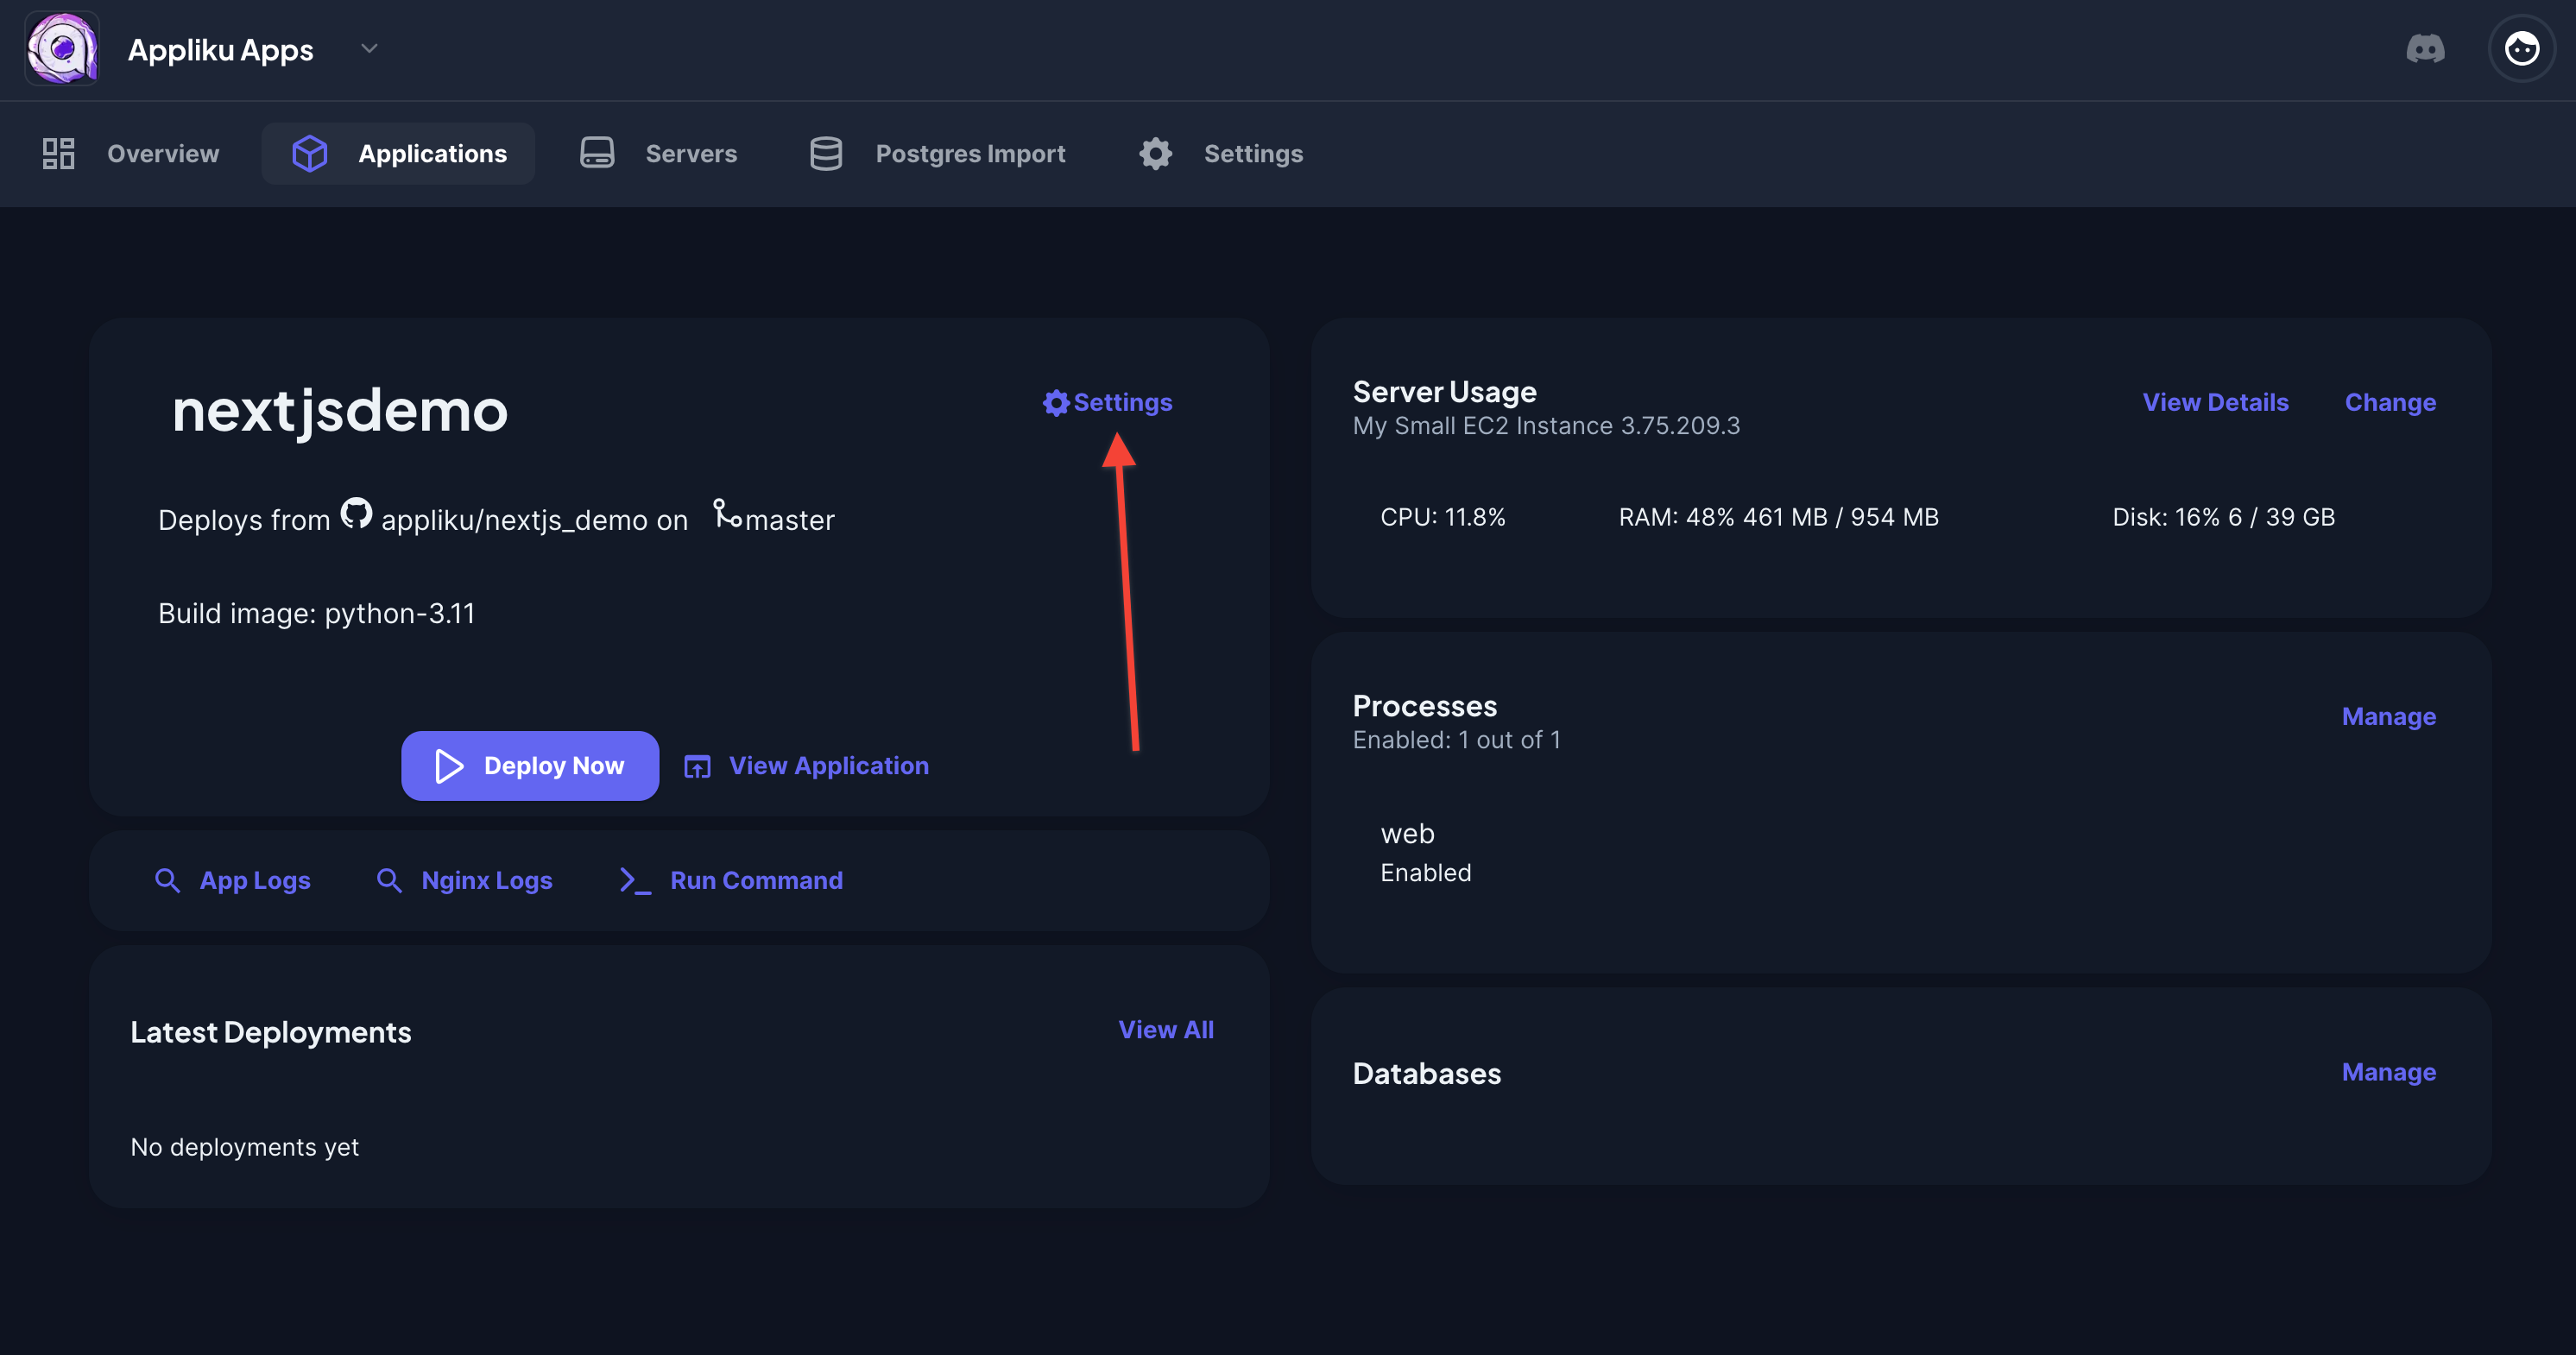Open the View Application link
Image resolution: width=2576 pixels, height=1355 pixels.
pyautogui.click(x=806, y=766)
